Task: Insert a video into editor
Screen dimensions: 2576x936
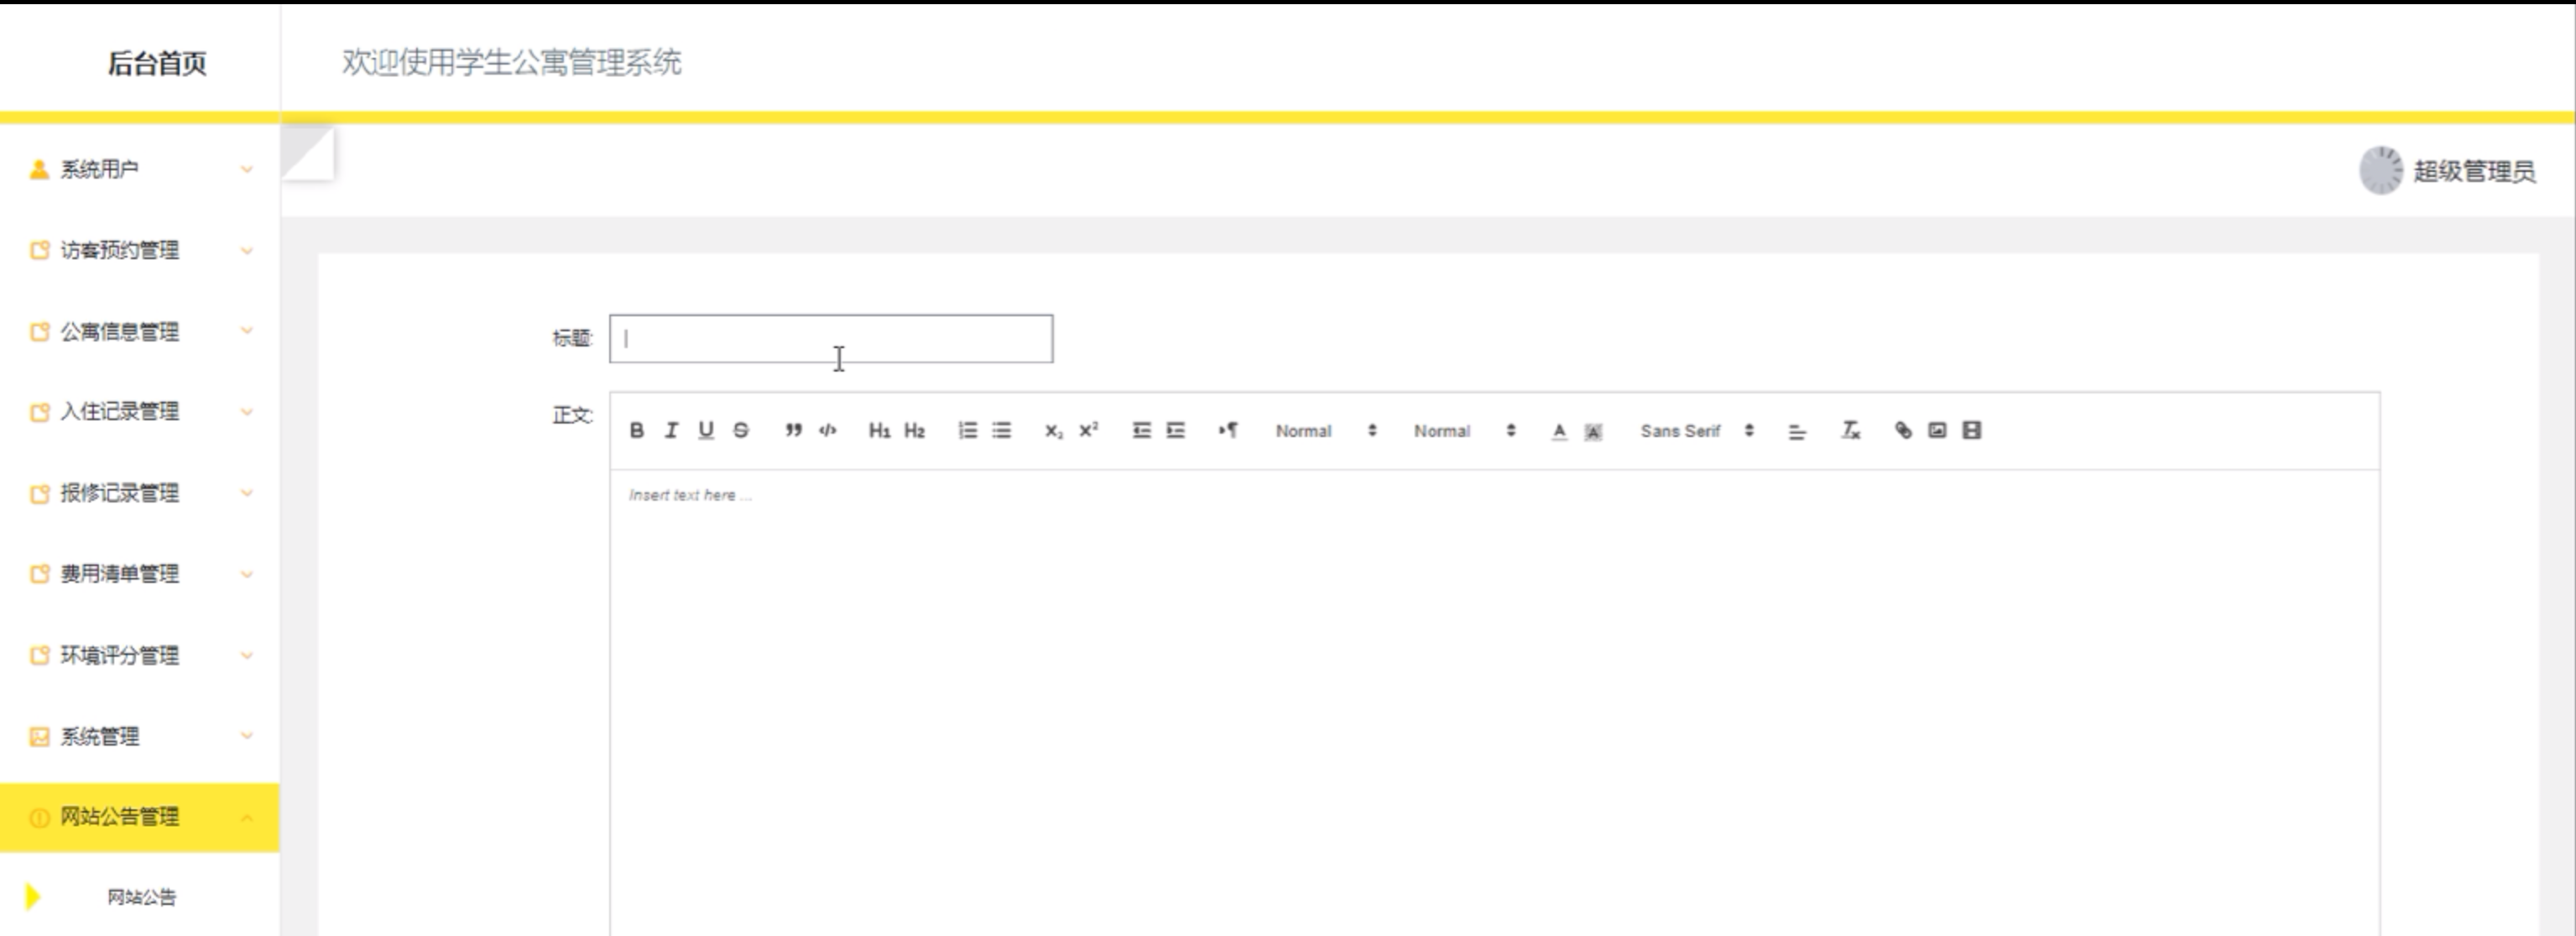Action: coord(1971,430)
